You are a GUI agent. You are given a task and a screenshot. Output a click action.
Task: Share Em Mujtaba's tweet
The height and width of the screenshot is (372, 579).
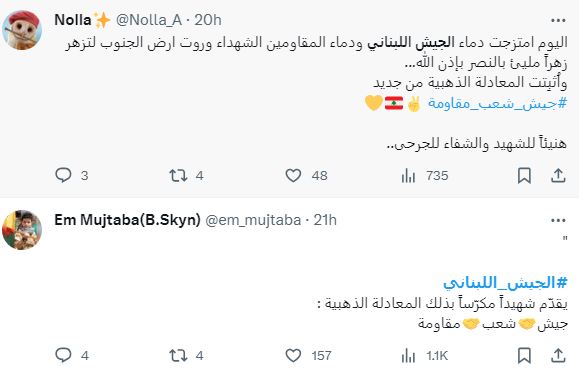click(x=558, y=355)
